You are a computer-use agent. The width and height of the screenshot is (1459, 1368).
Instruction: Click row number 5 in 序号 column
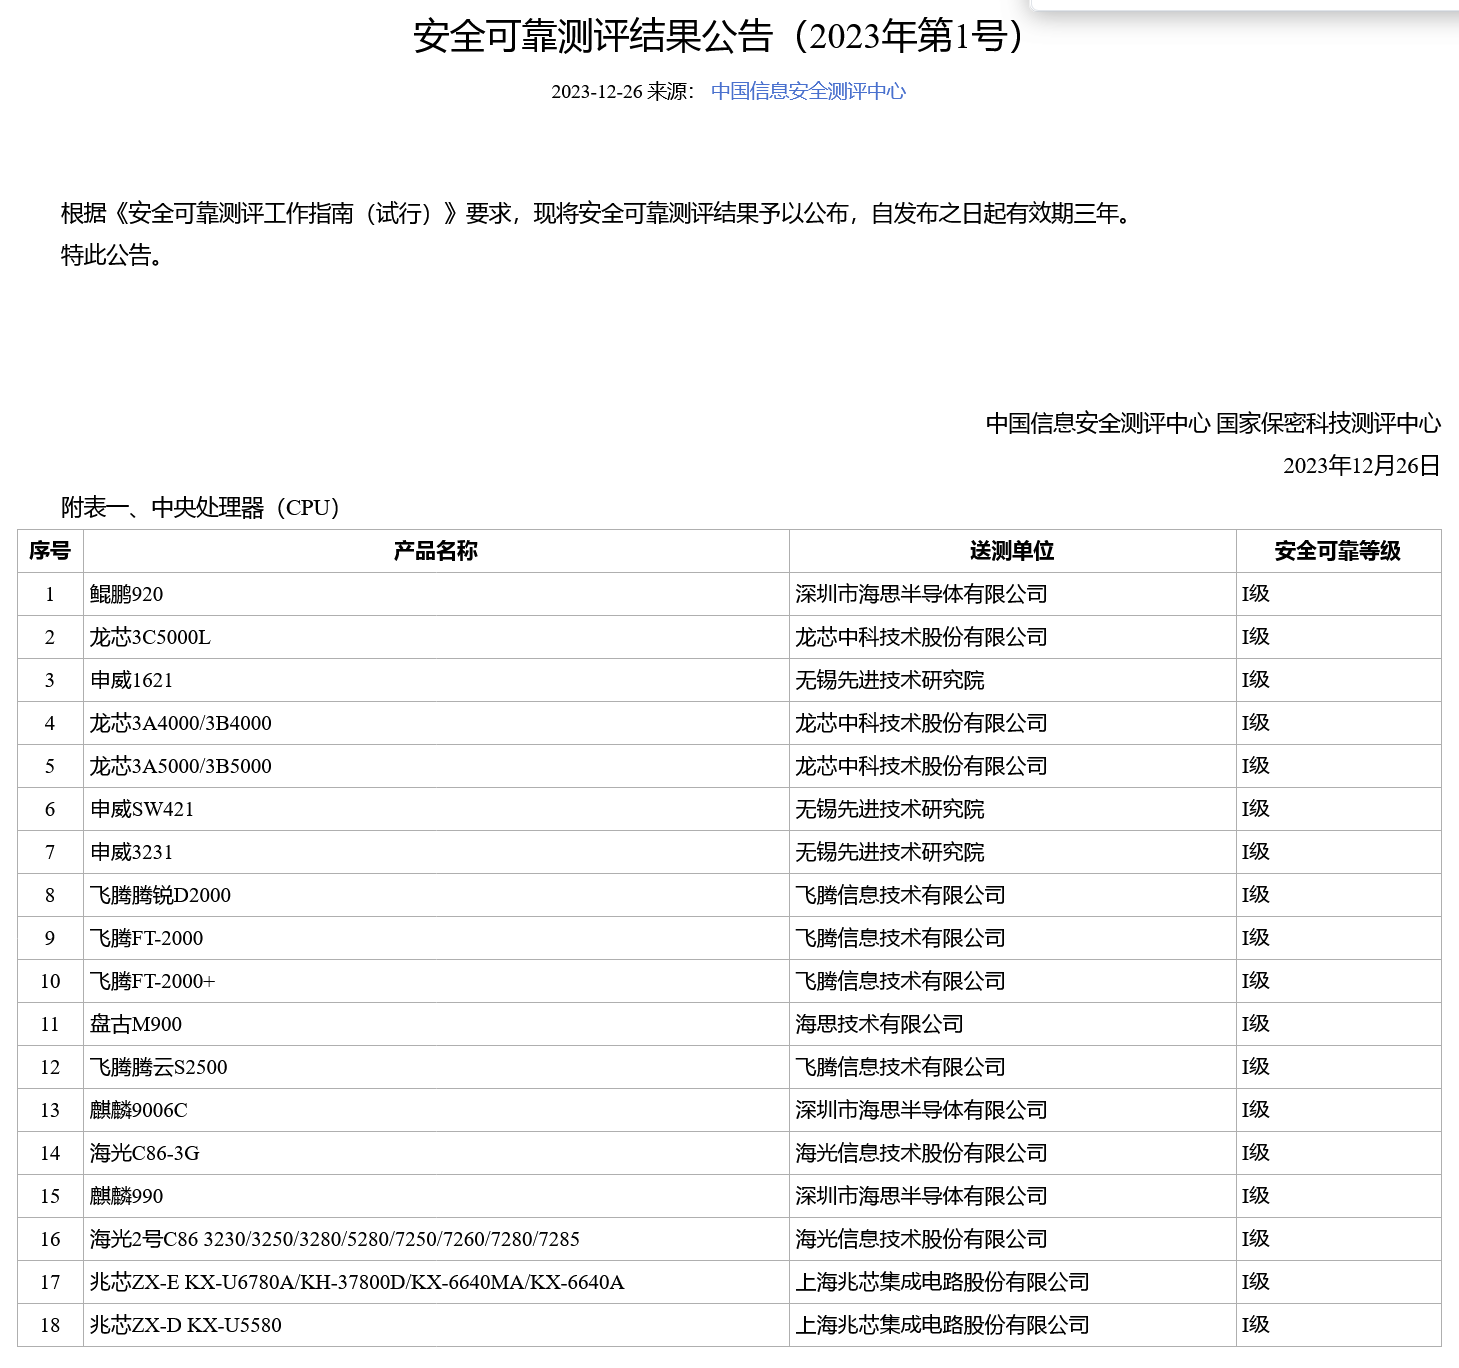click(50, 766)
